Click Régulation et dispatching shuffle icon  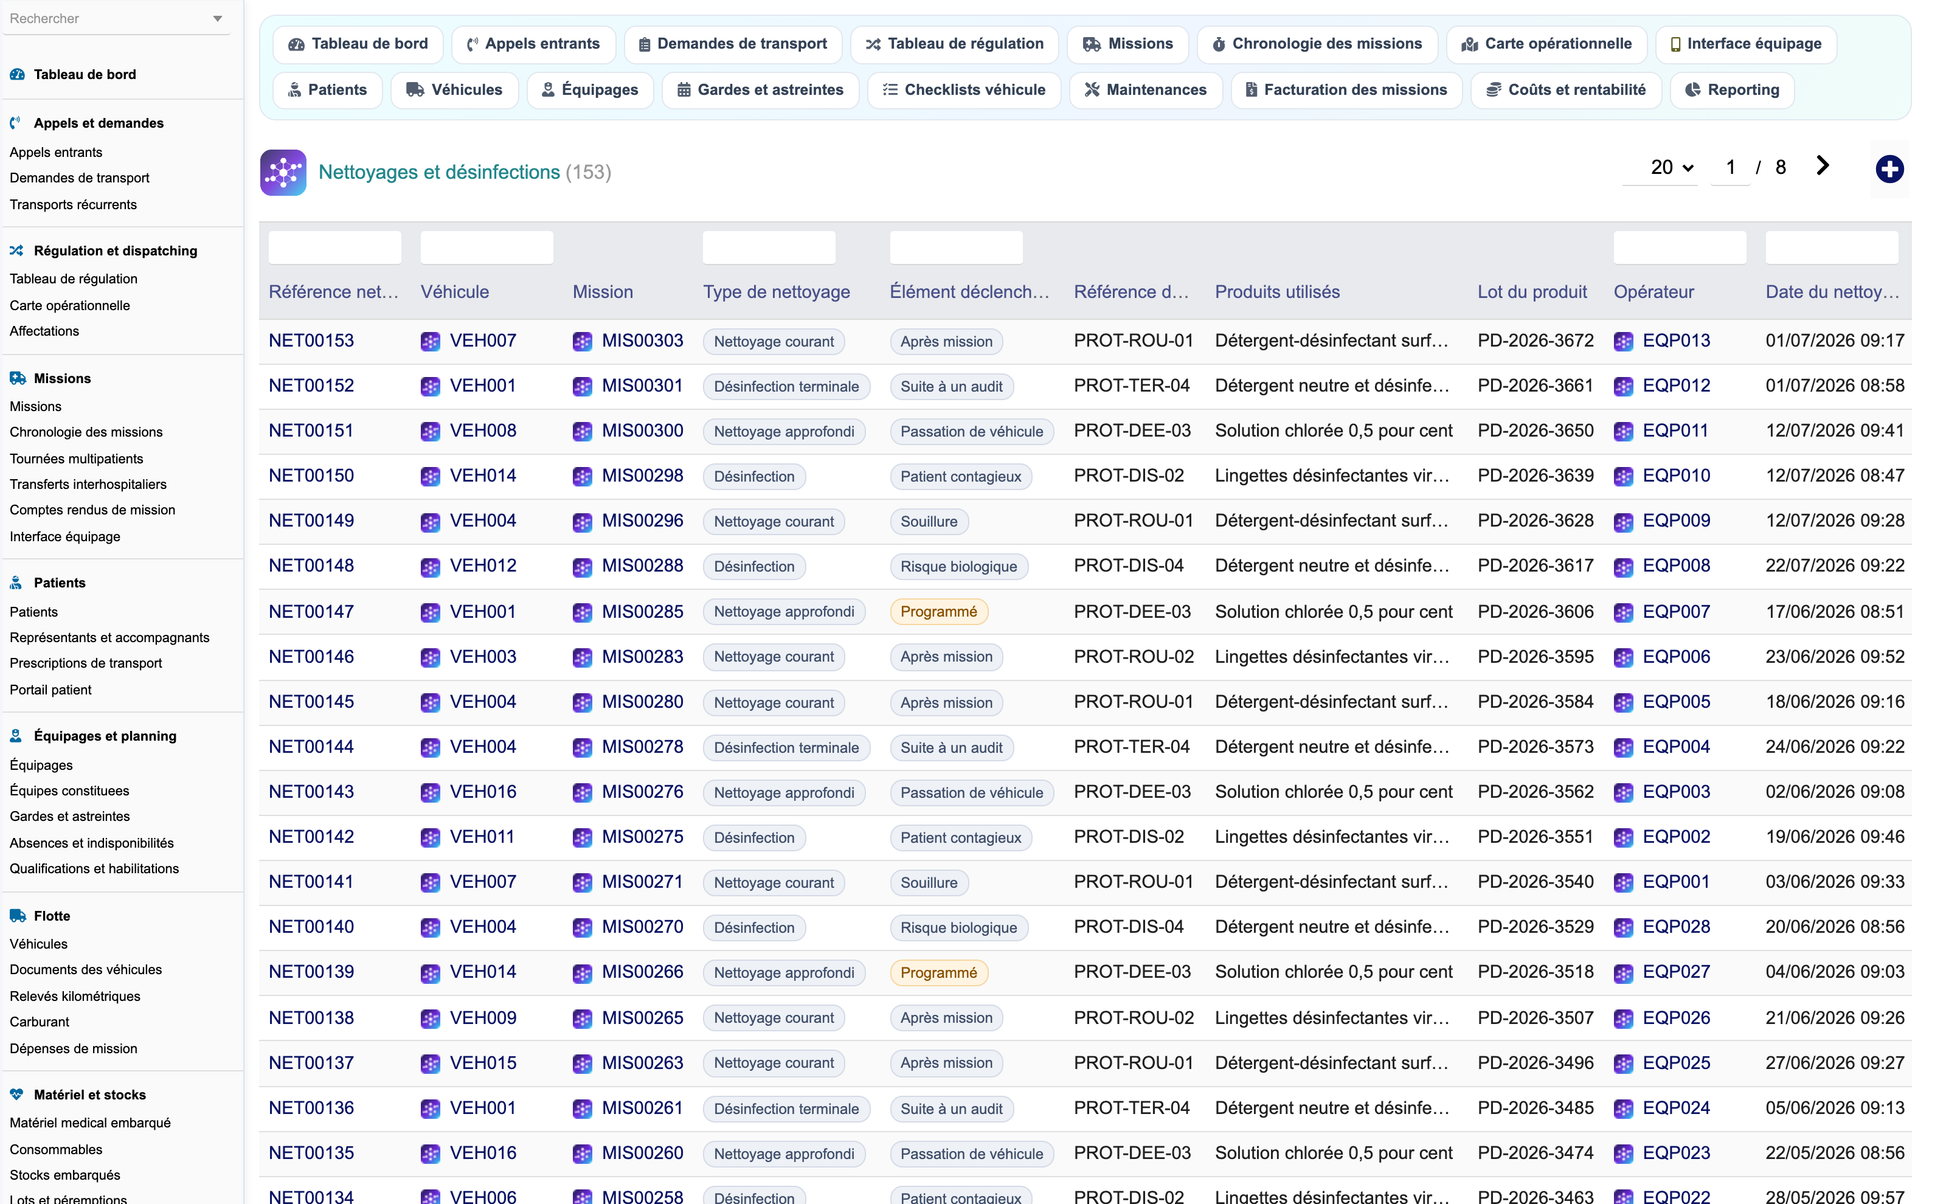[17, 251]
